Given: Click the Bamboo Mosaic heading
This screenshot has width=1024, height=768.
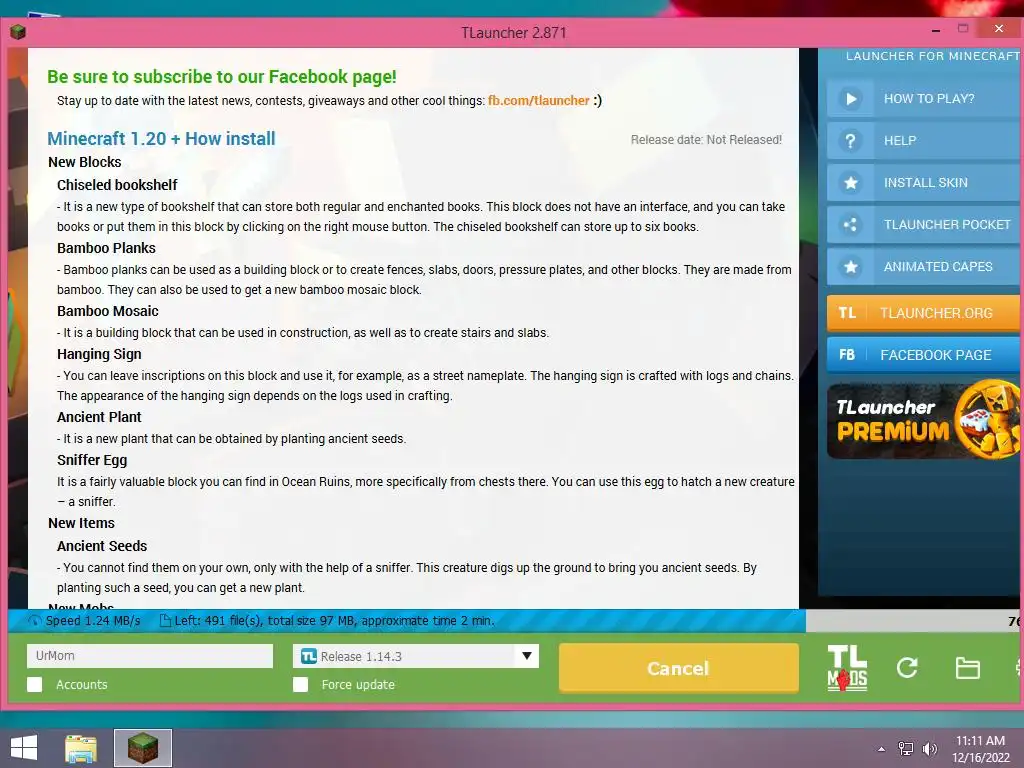Looking at the screenshot, I should click(x=108, y=311).
